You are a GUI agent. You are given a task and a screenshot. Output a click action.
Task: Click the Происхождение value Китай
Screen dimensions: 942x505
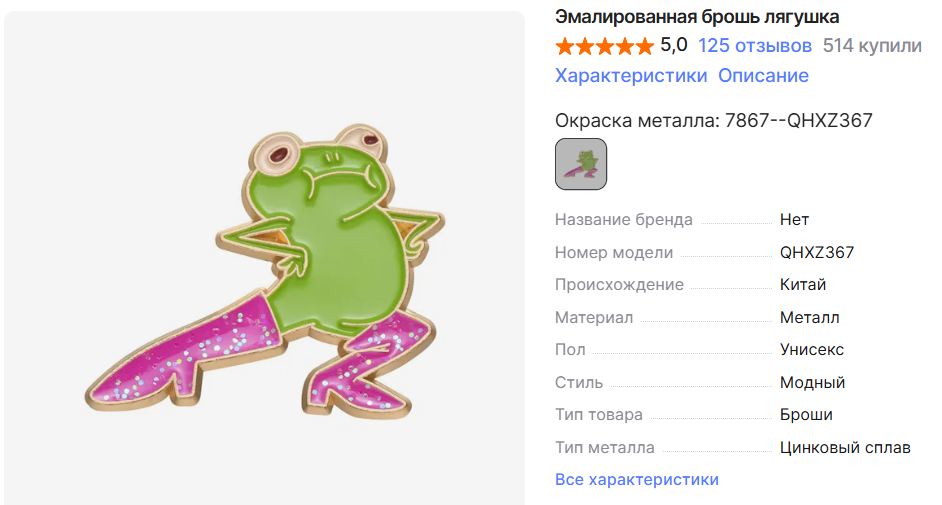803,285
